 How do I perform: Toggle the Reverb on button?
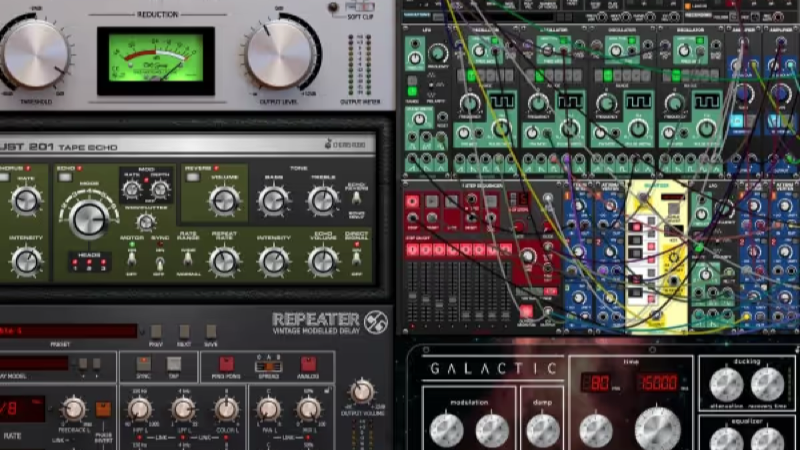[192, 177]
